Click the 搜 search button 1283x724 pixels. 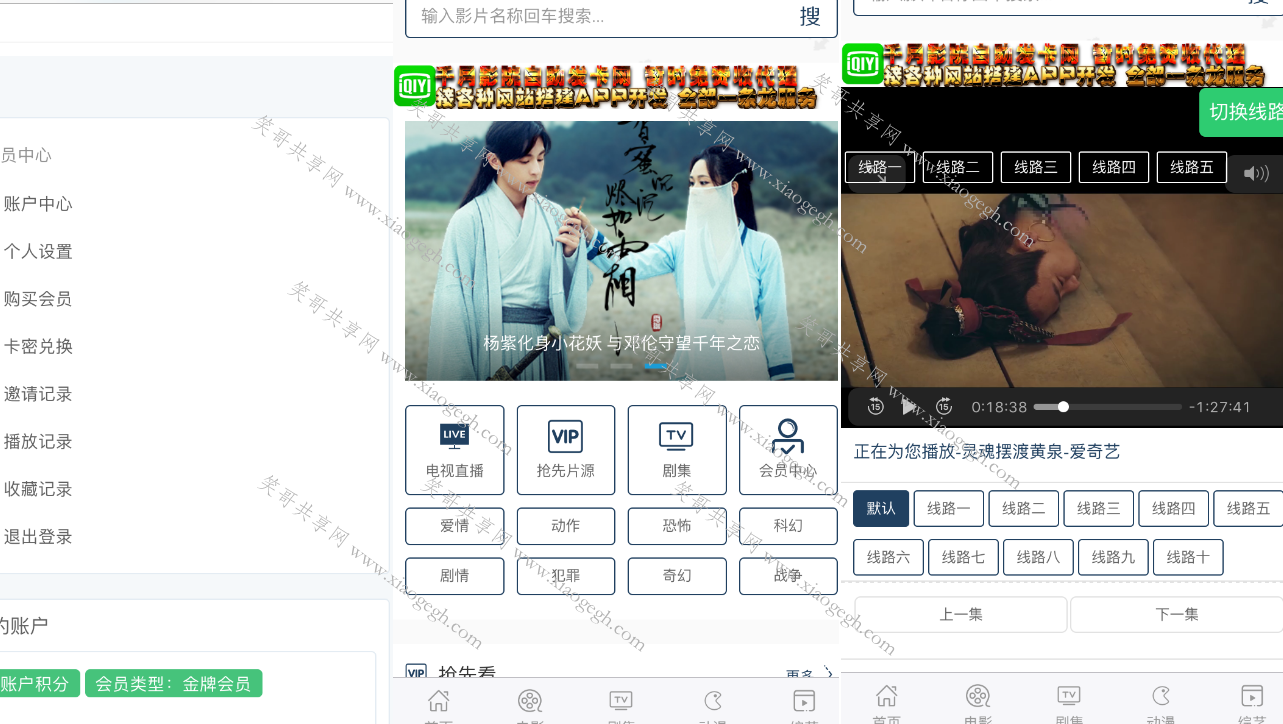click(x=810, y=16)
